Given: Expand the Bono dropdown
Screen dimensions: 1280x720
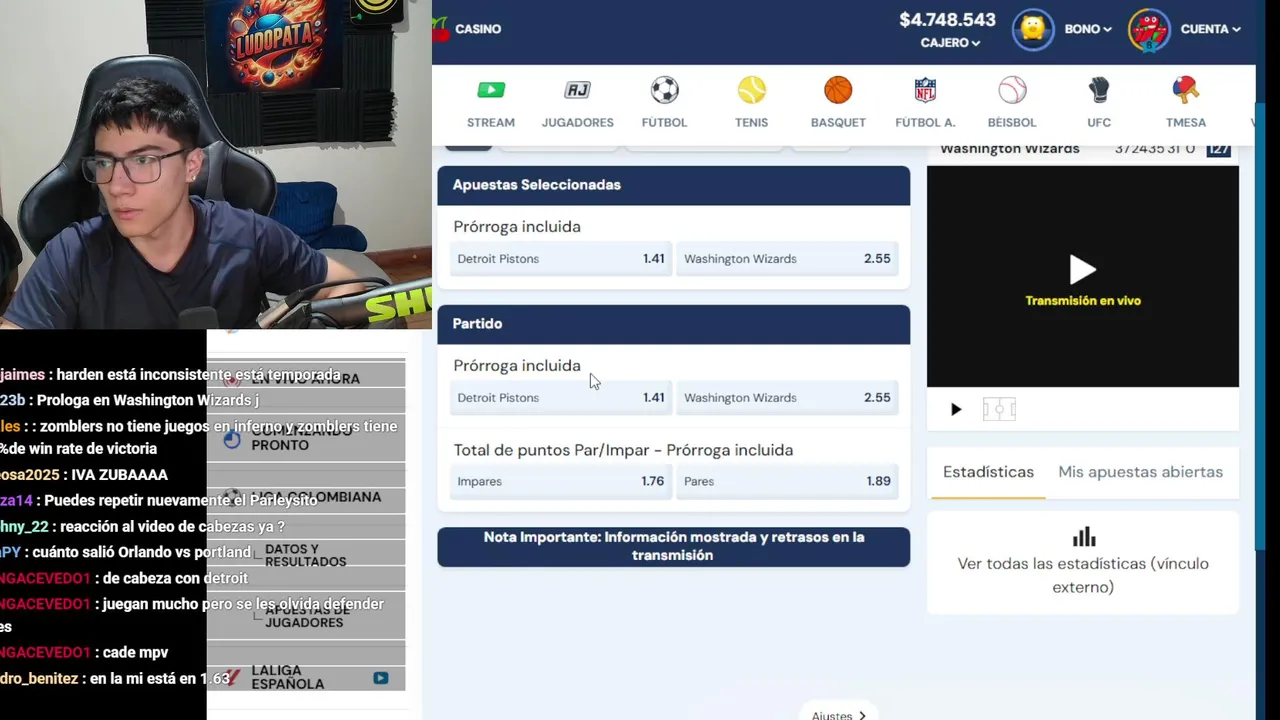Looking at the screenshot, I should point(1088,29).
